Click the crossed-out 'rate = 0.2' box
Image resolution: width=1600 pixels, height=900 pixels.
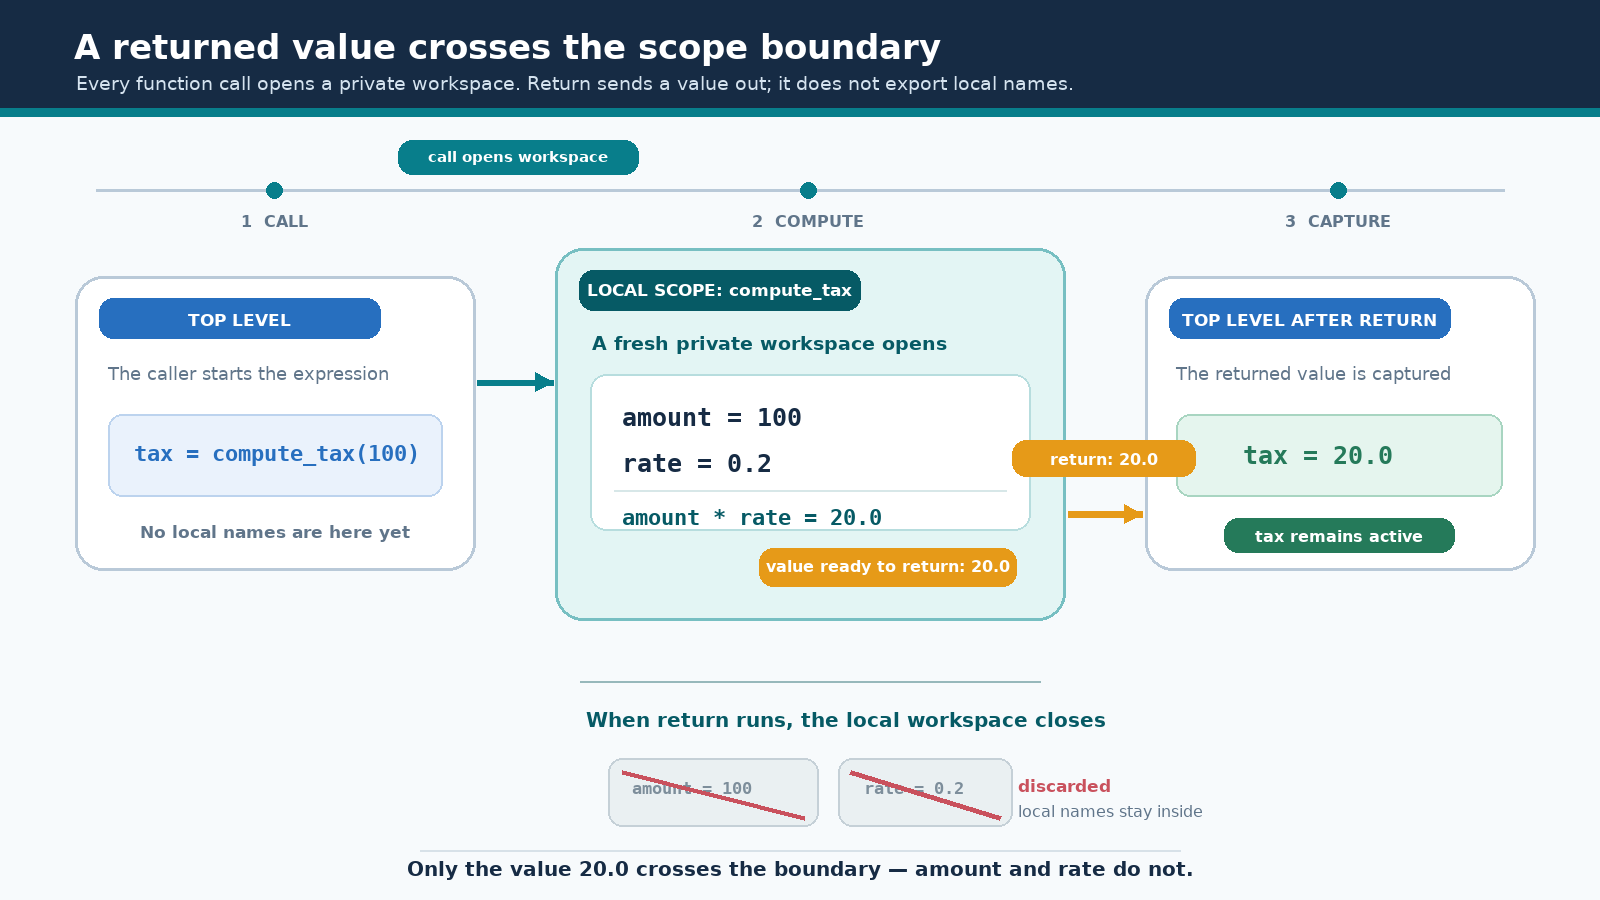coord(925,792)
